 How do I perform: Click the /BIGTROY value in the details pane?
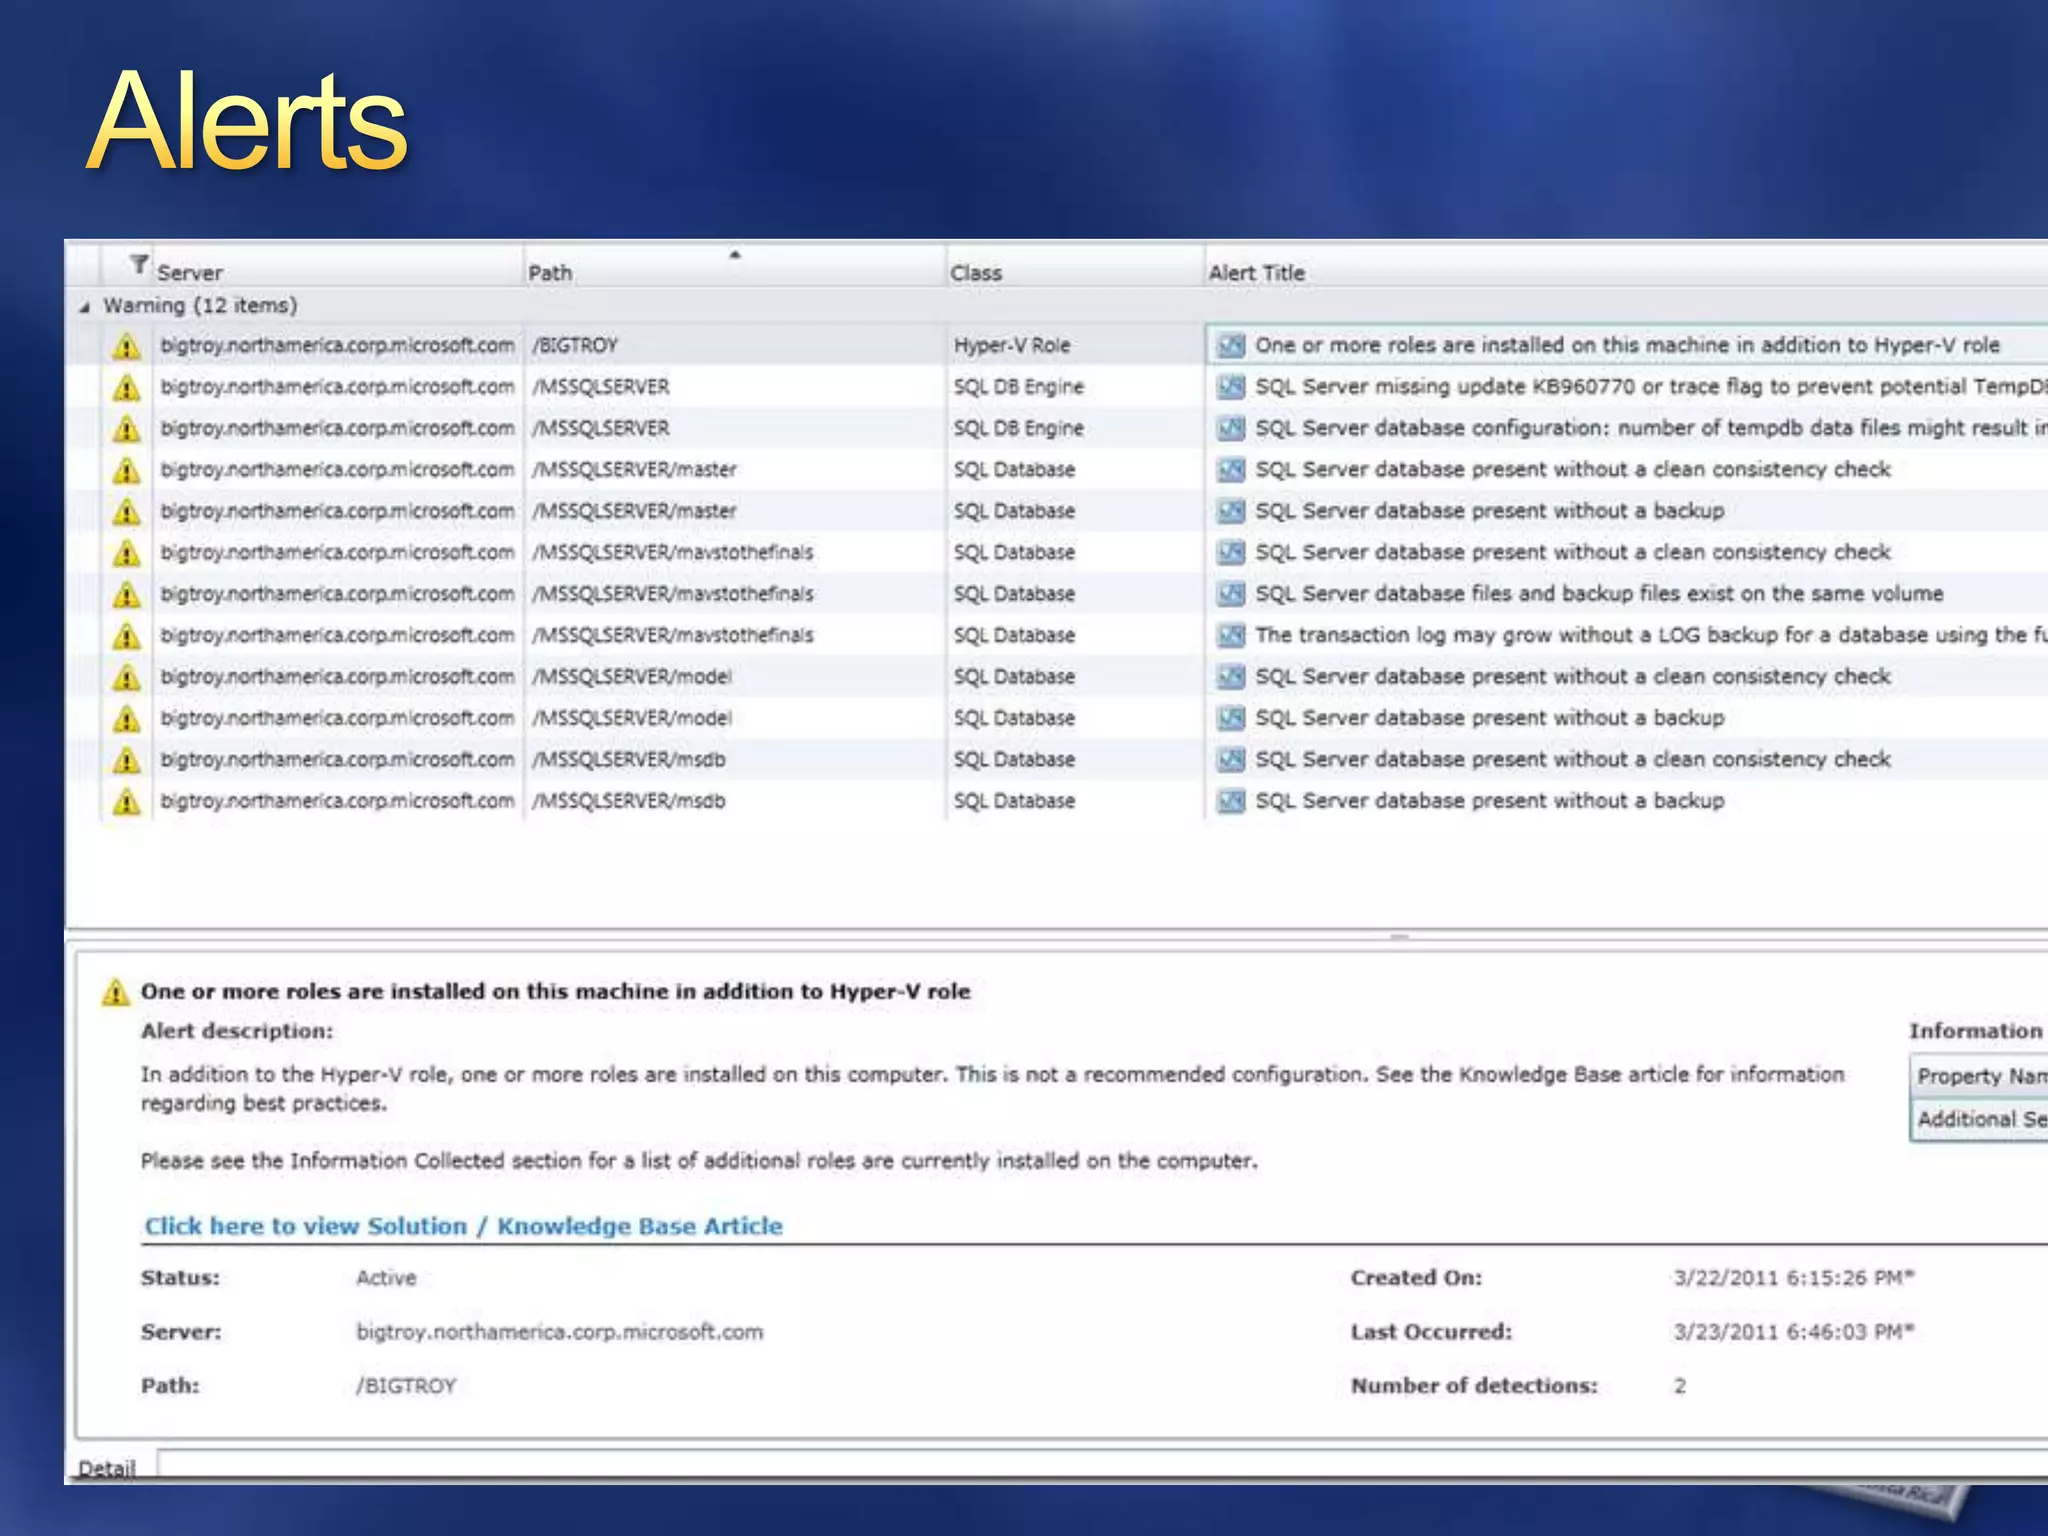coord(406,1386)
